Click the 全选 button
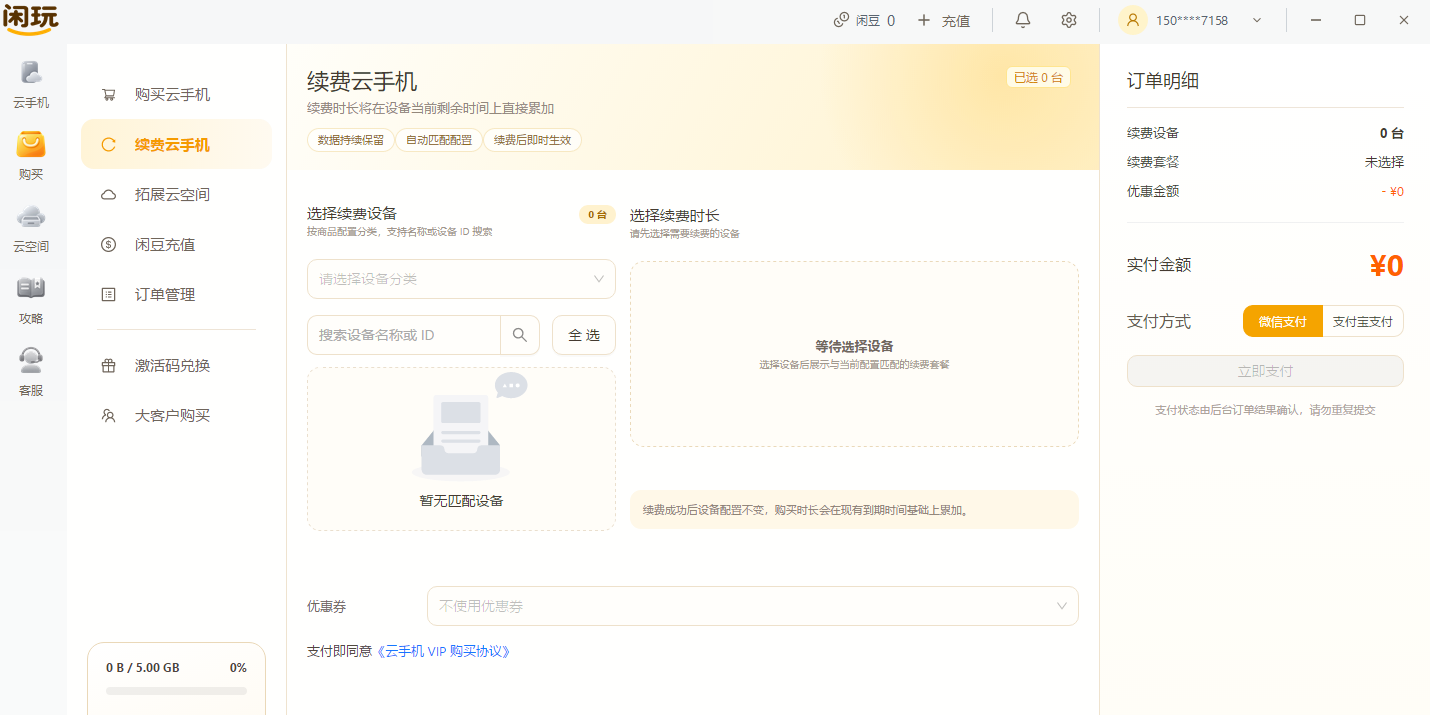The image size is (1430, 715). coord(584,335)
